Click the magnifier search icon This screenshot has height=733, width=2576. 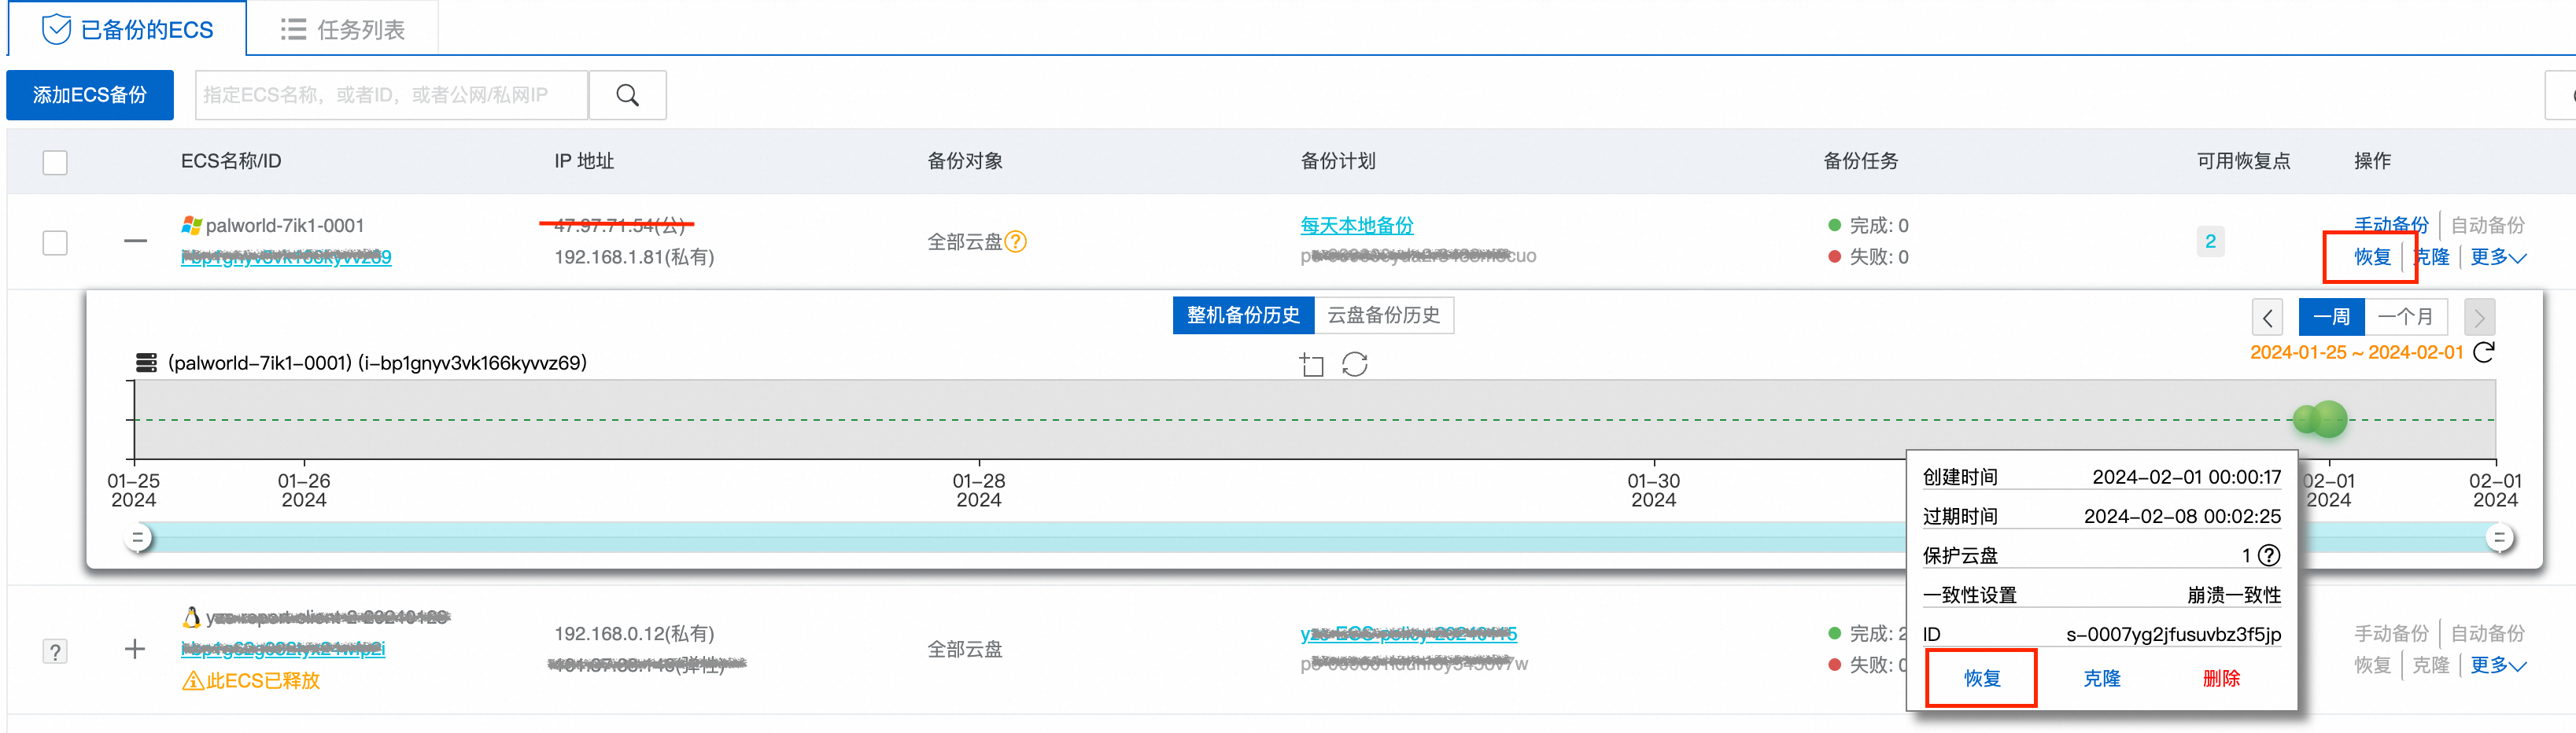(x=628, y=95)
